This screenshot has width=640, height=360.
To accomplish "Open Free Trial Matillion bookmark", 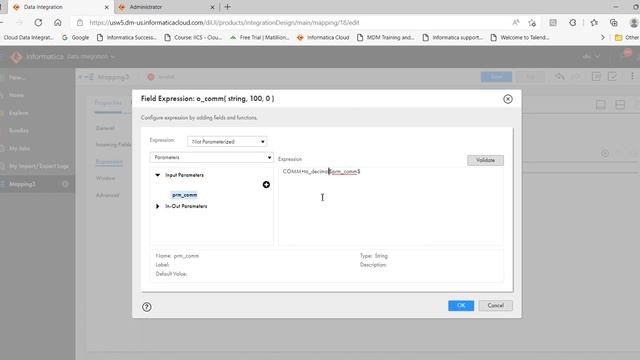I will pos(260,38).
